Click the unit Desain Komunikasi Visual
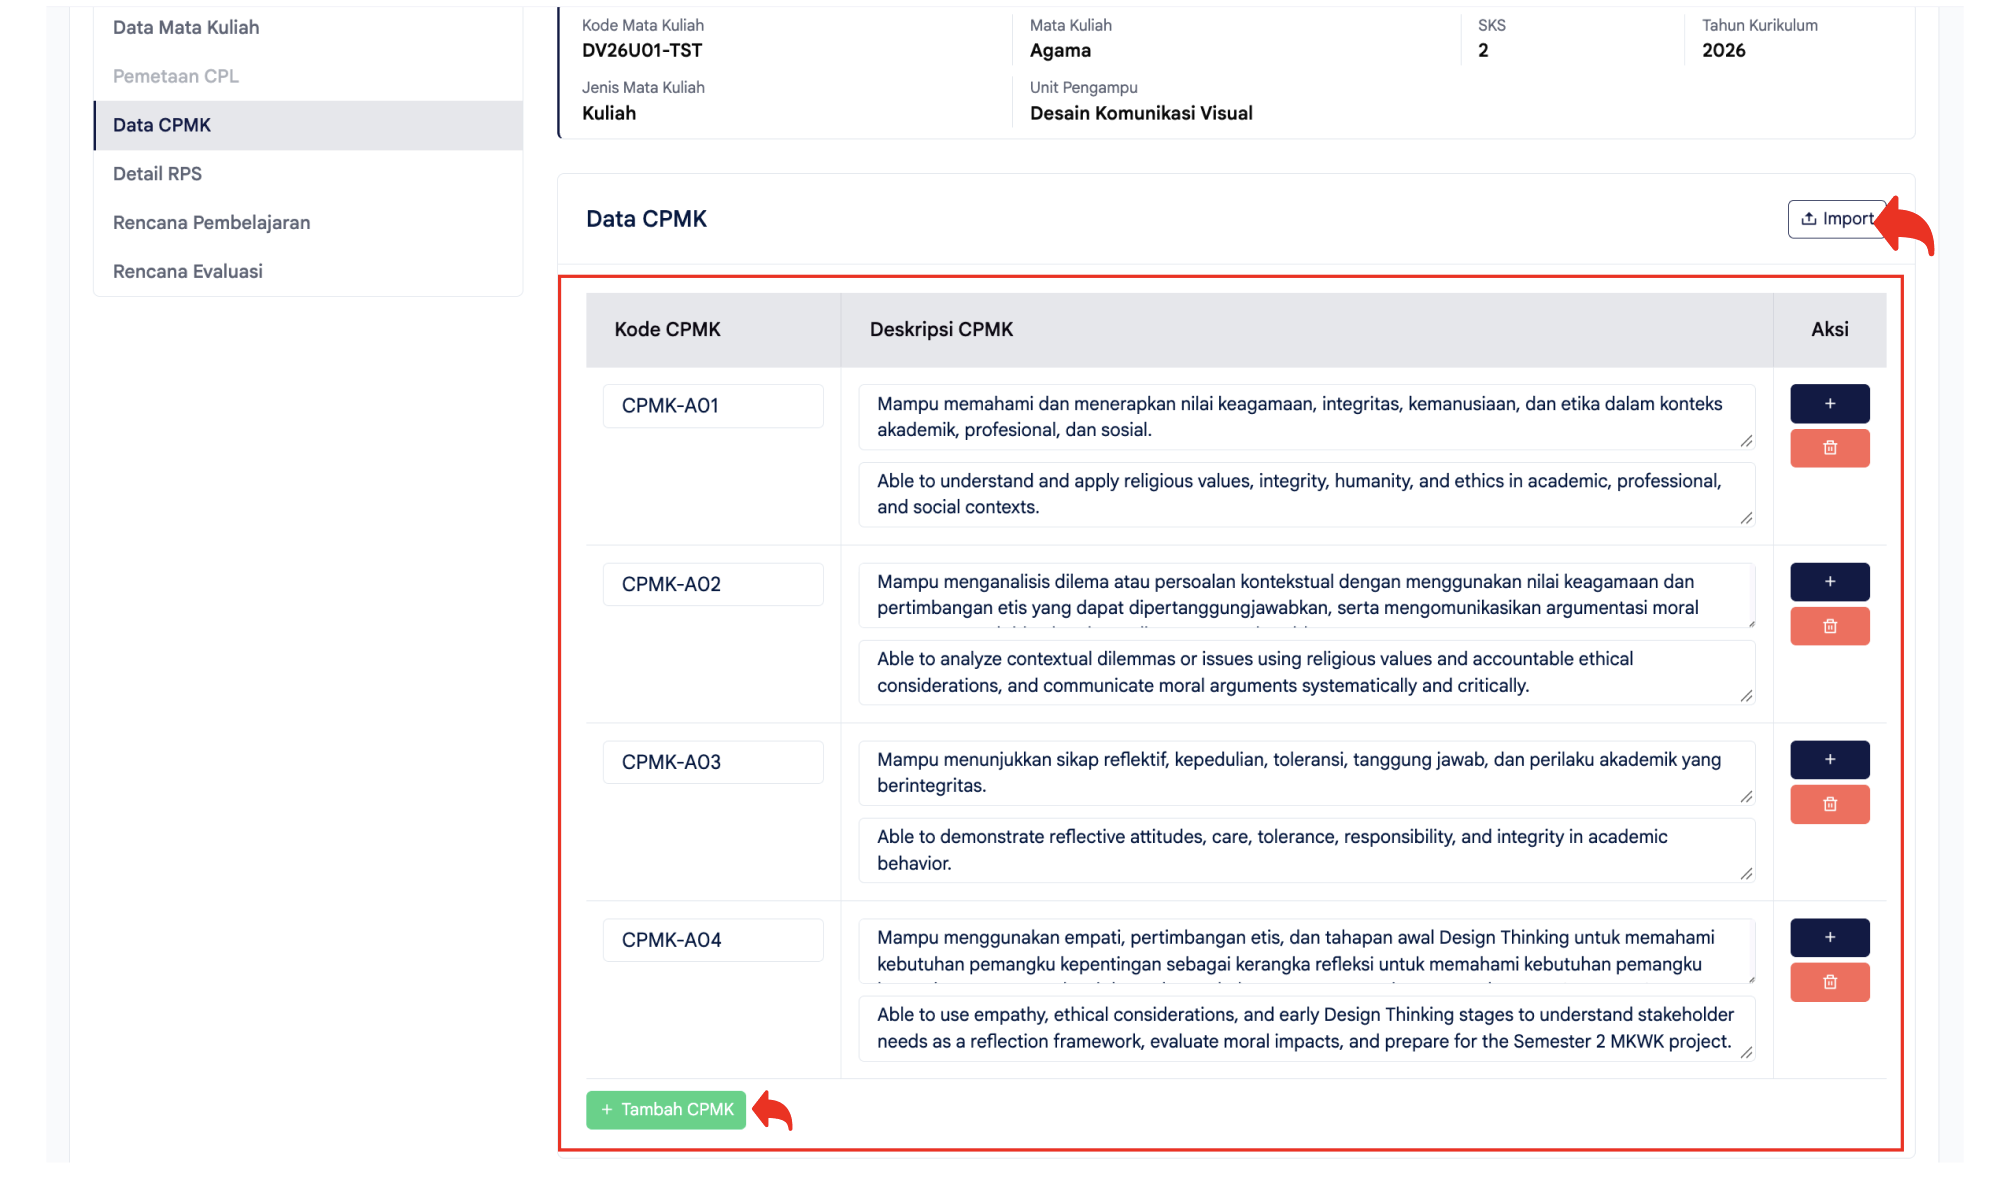The image size is (1996, 1188). (1141, 113)
